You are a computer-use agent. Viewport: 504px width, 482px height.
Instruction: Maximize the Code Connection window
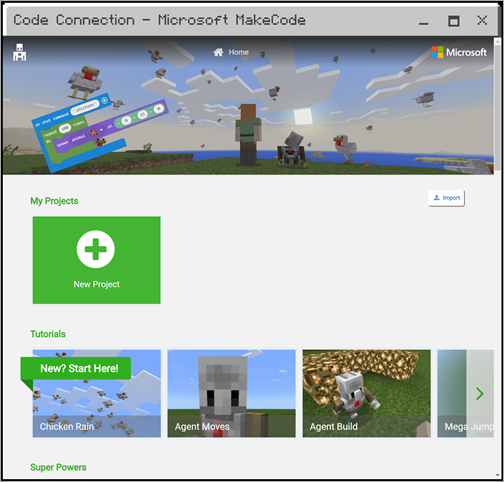pos(453,21)
